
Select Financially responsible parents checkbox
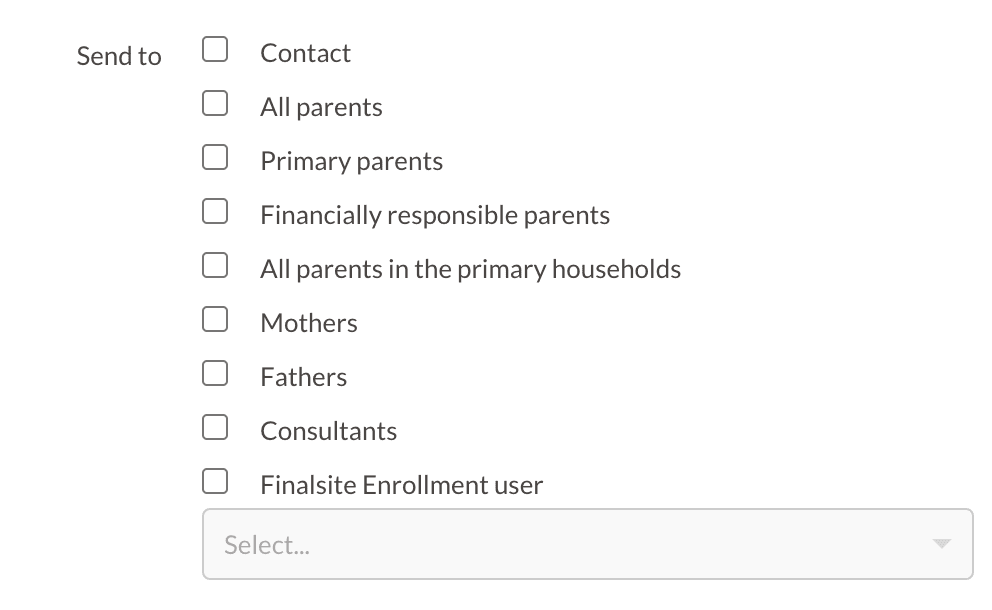coord(215,212)
